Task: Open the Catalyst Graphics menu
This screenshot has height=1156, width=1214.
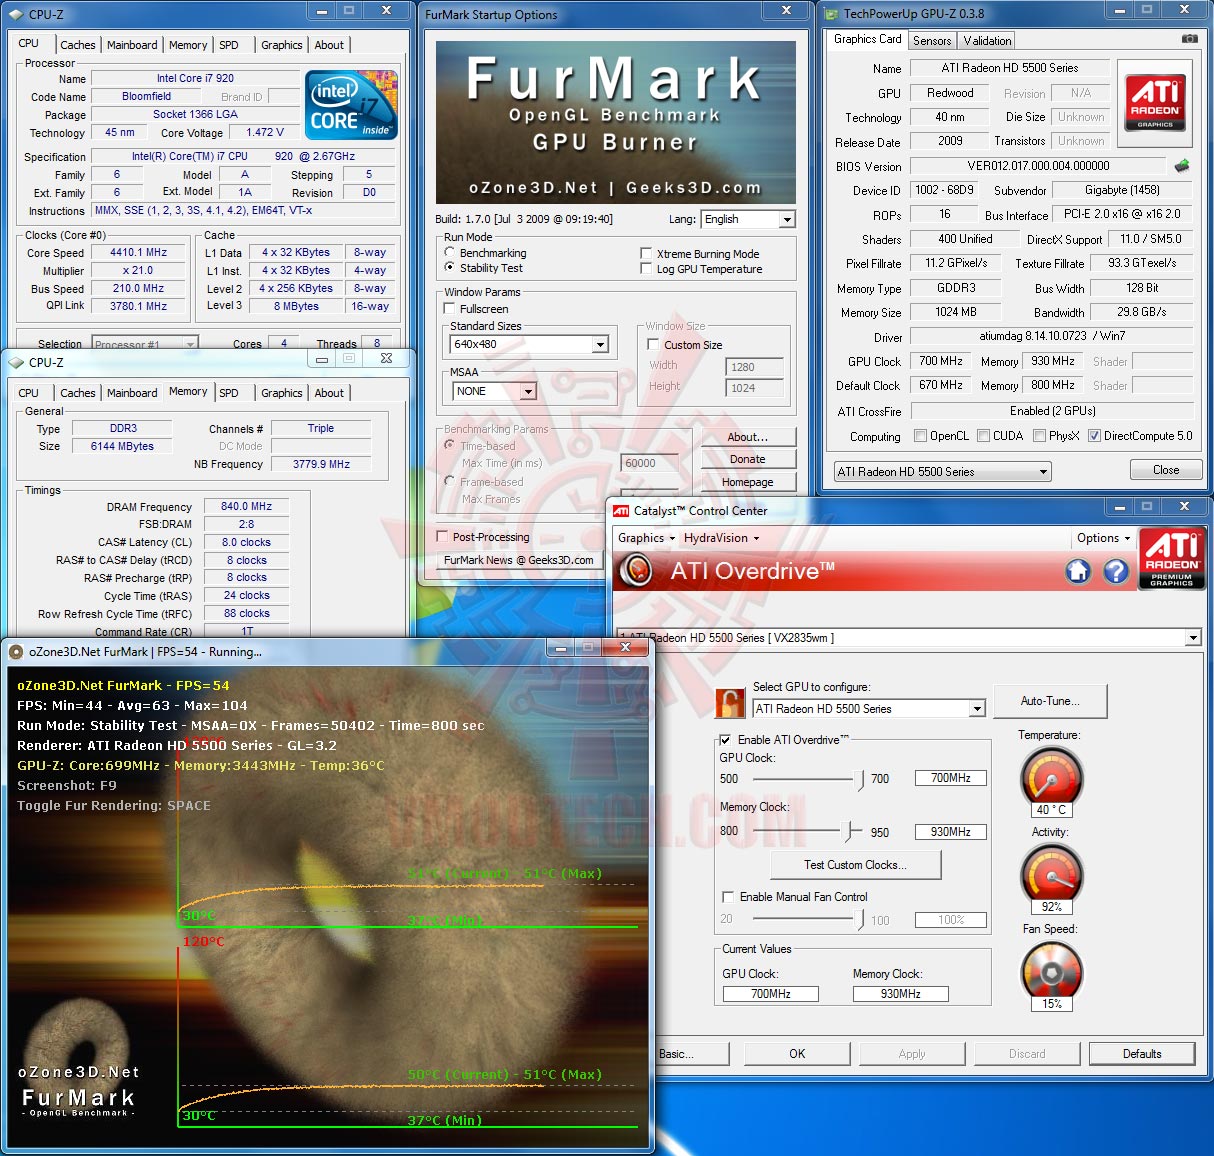Action: point(646,538)
